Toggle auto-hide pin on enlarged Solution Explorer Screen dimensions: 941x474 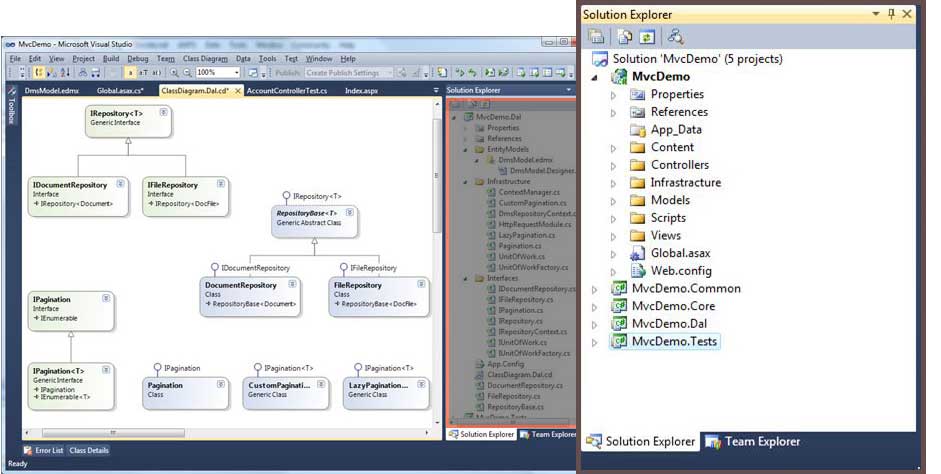(x=891, y=14)
